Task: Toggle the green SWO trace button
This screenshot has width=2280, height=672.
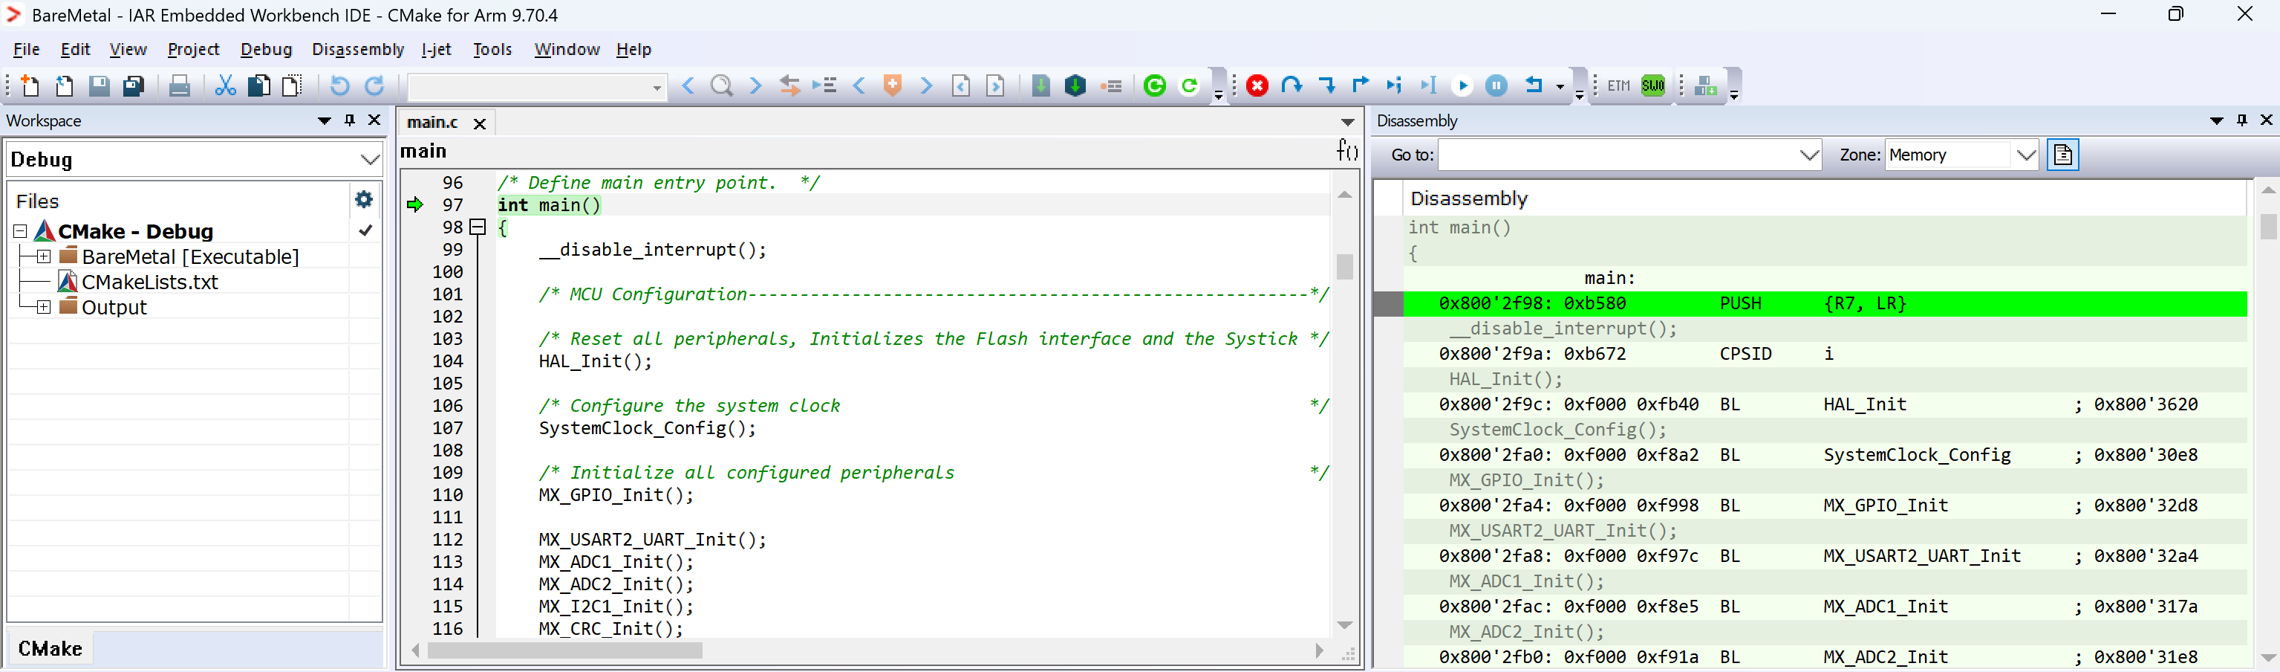Action: (x=1653, y=86)
